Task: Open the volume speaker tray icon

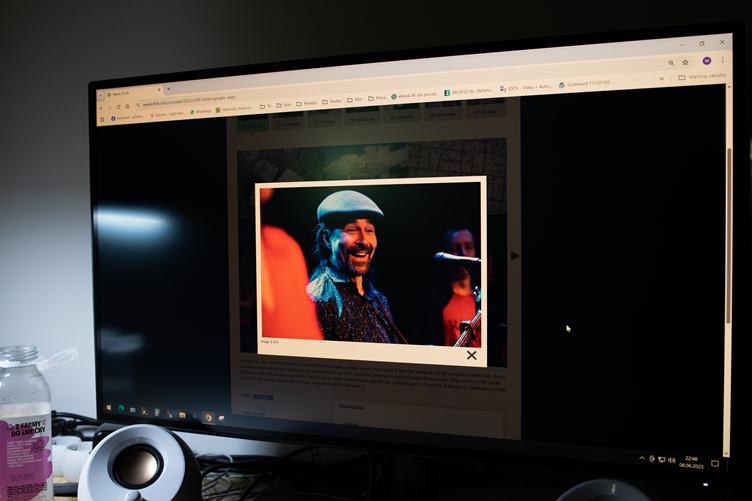Action: click(x=672, y=460)
